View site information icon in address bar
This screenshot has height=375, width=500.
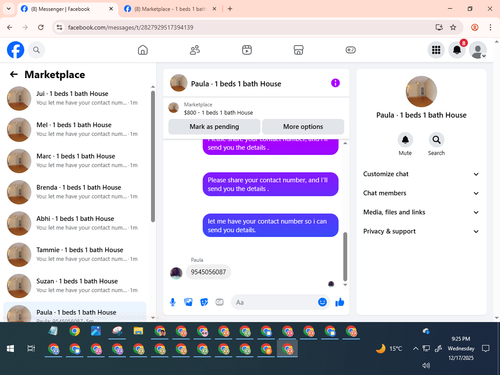point(59,27)
